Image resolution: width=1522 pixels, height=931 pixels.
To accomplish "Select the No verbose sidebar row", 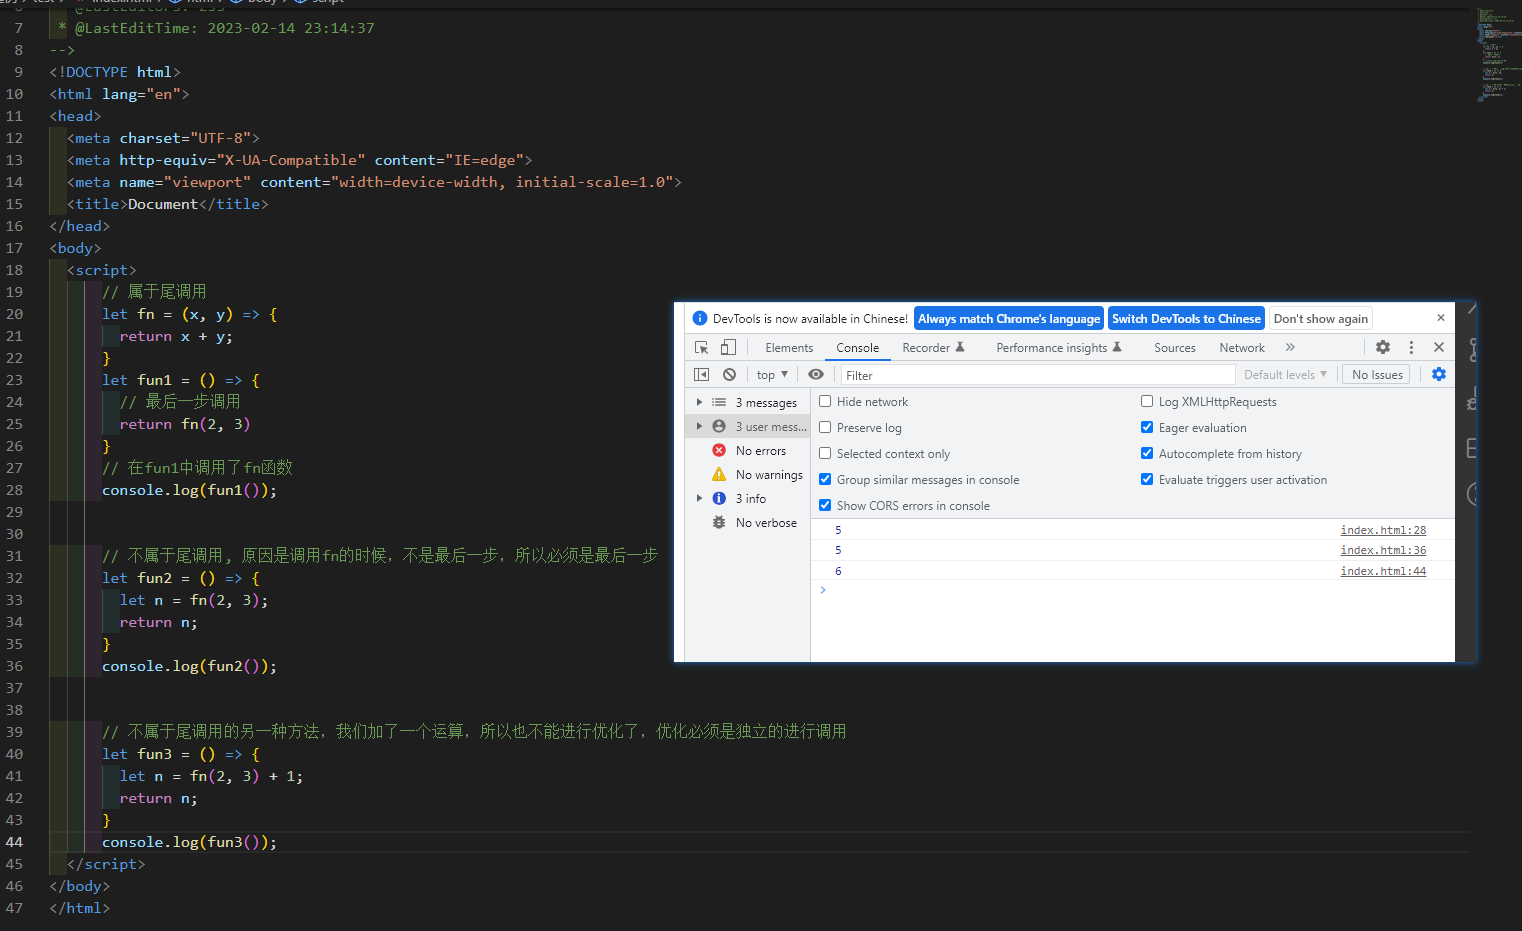I will tap(748, 523).
